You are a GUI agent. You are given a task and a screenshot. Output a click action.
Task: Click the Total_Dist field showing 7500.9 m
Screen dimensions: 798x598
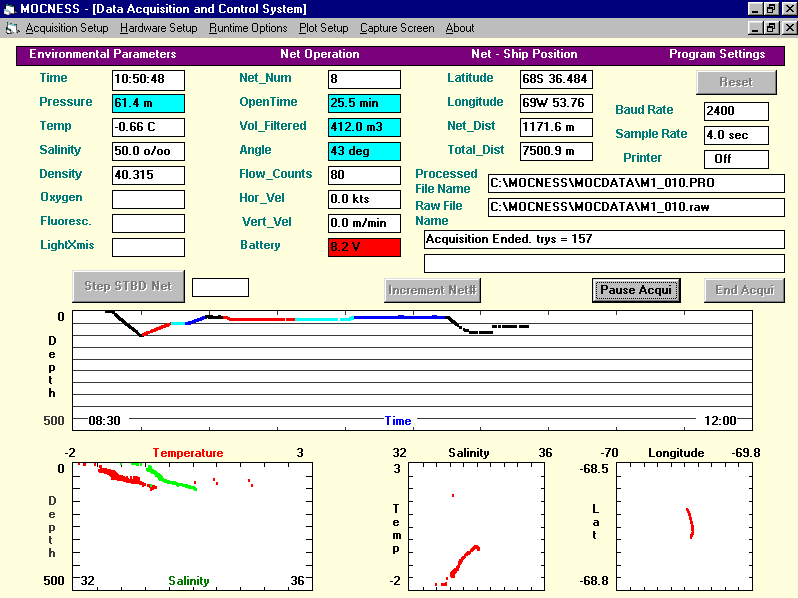[x=556, y=151]
